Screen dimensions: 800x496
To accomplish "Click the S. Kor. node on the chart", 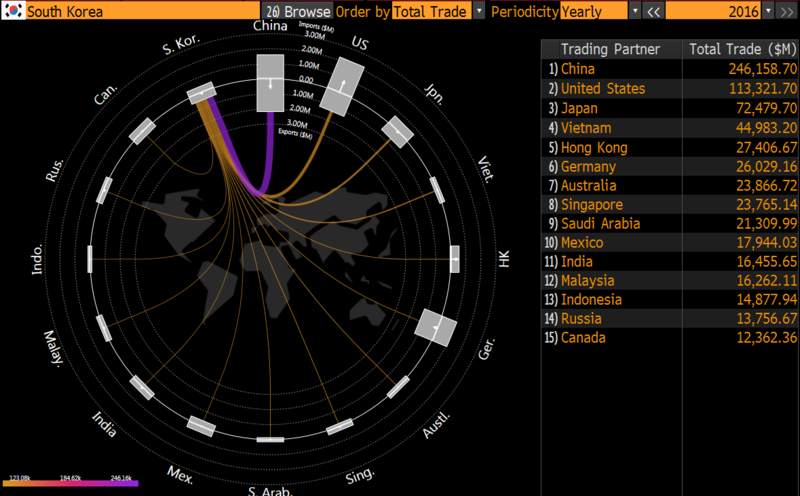I will pos(202,92).
